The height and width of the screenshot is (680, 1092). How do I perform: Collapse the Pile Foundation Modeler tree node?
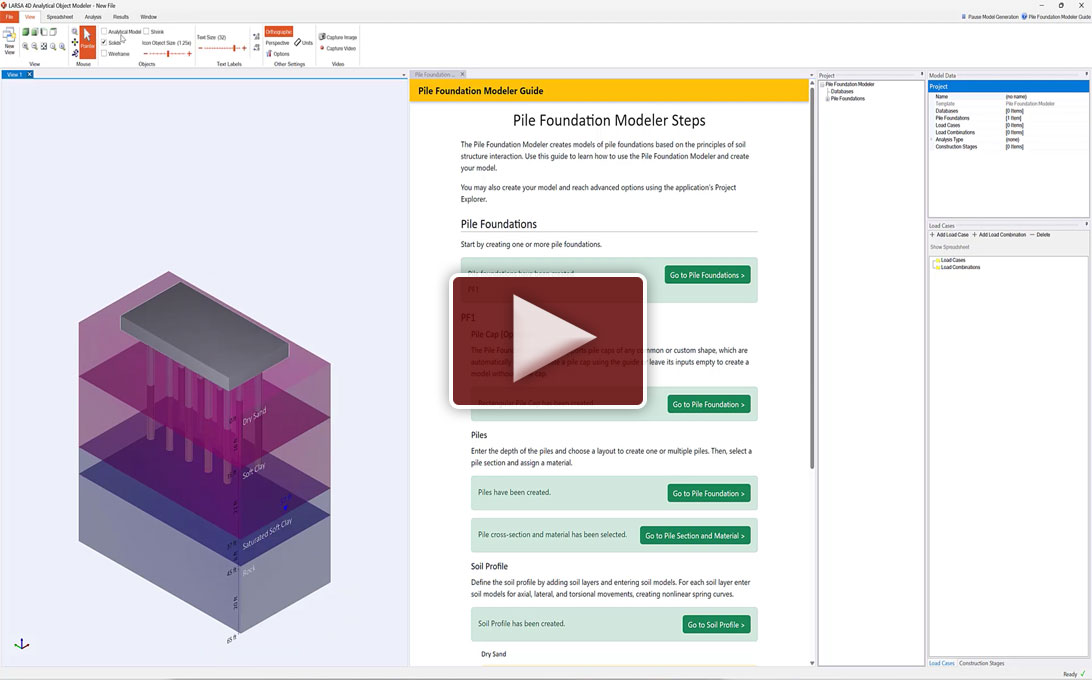point(822,84)
